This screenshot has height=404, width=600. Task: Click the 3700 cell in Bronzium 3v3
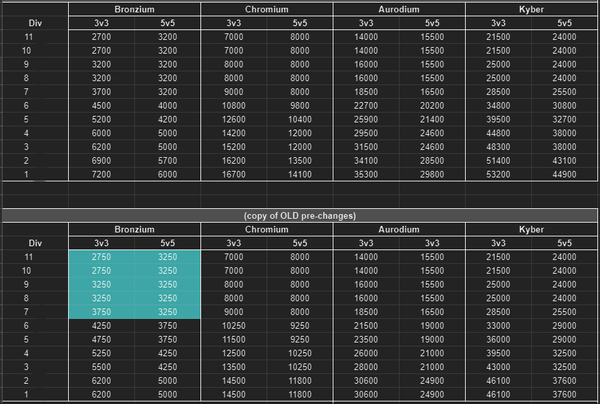coord(101,92)
